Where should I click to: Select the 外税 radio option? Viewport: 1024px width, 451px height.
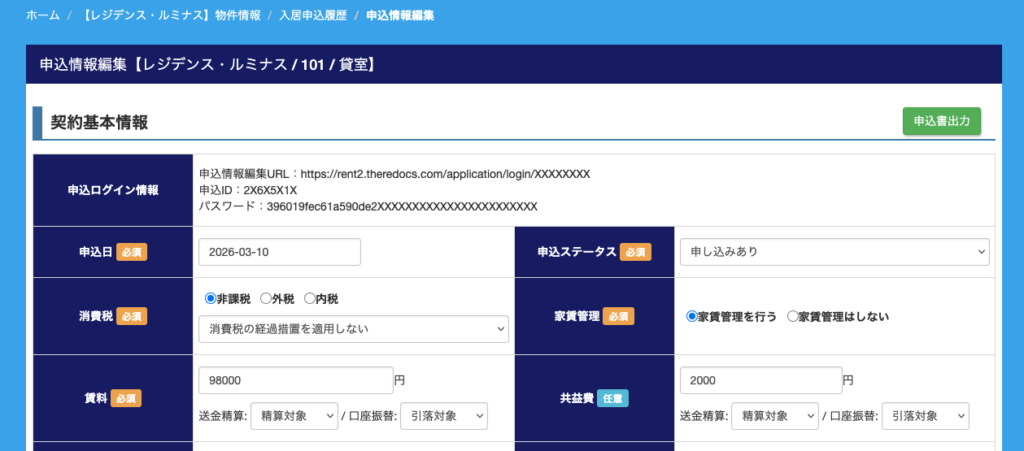pyautogui.click(x=266, y=298)
